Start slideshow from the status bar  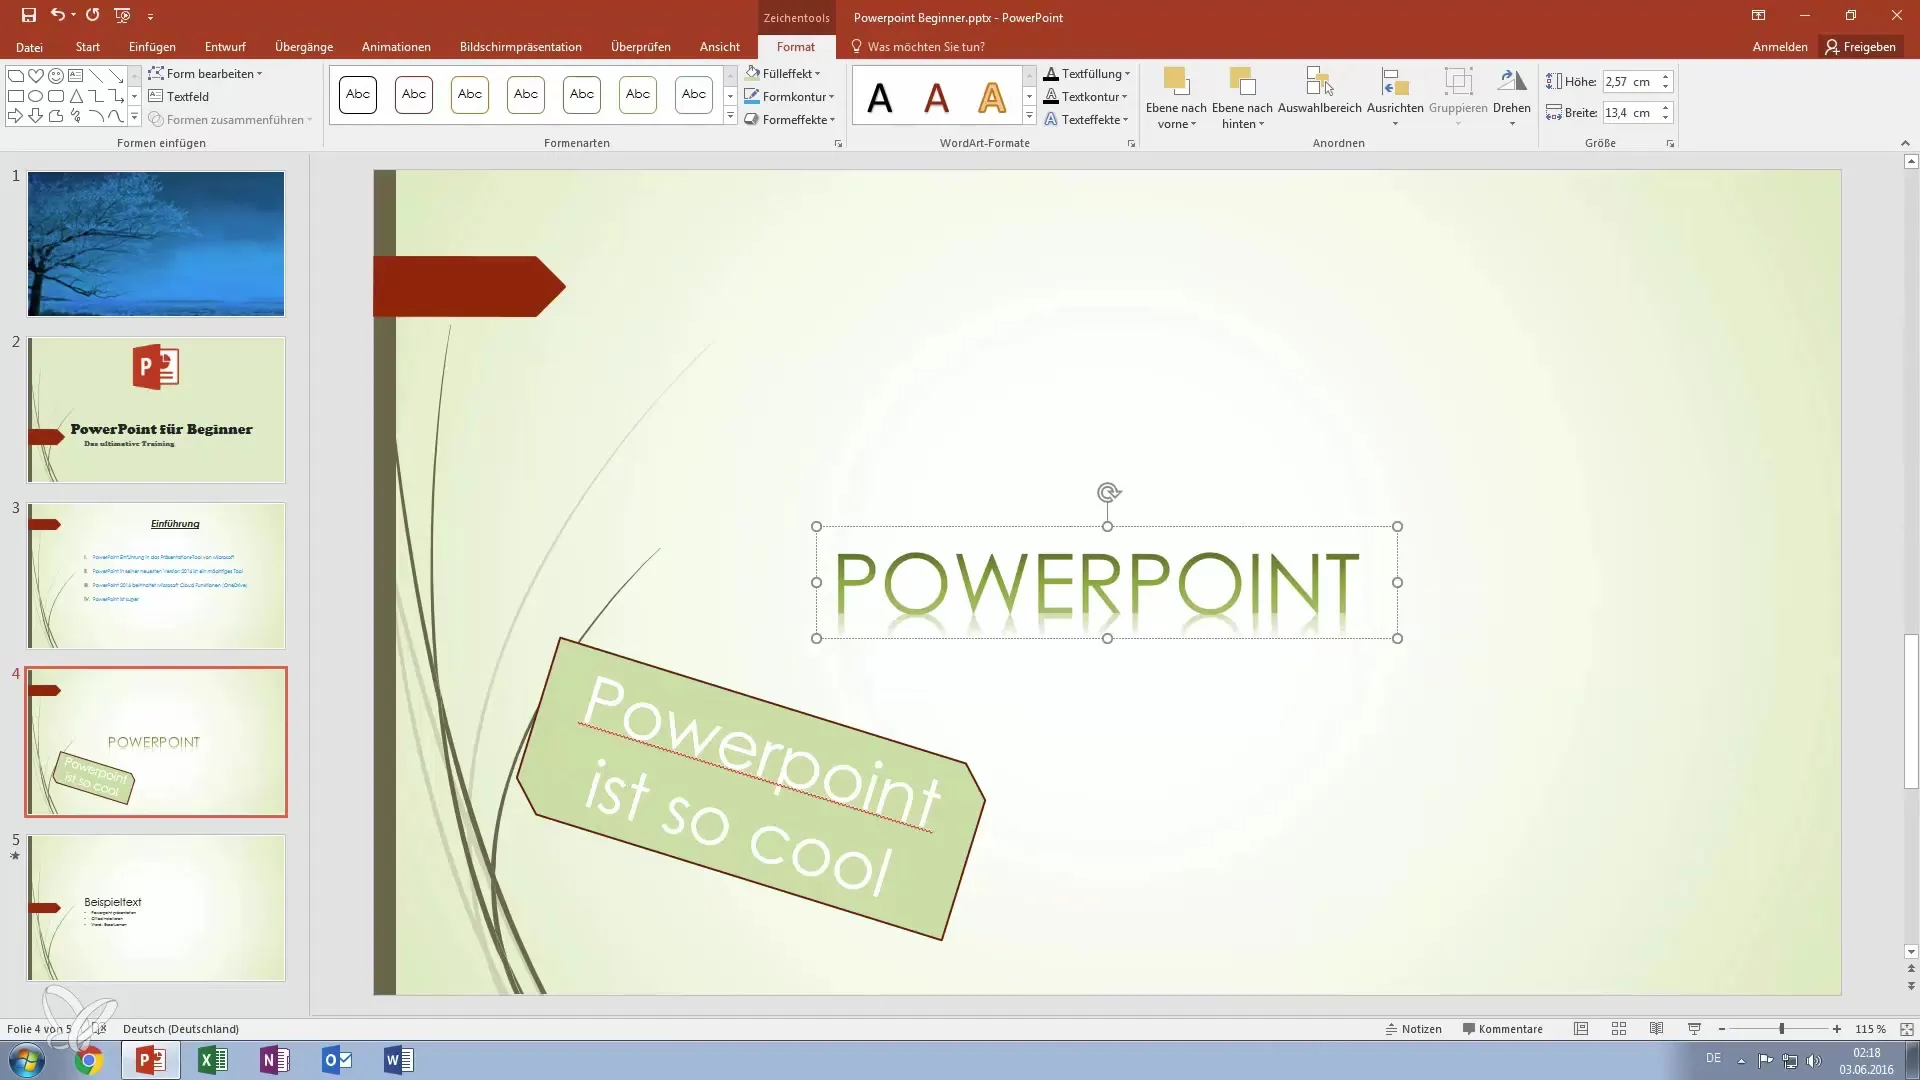(x=1694, y=1029)
